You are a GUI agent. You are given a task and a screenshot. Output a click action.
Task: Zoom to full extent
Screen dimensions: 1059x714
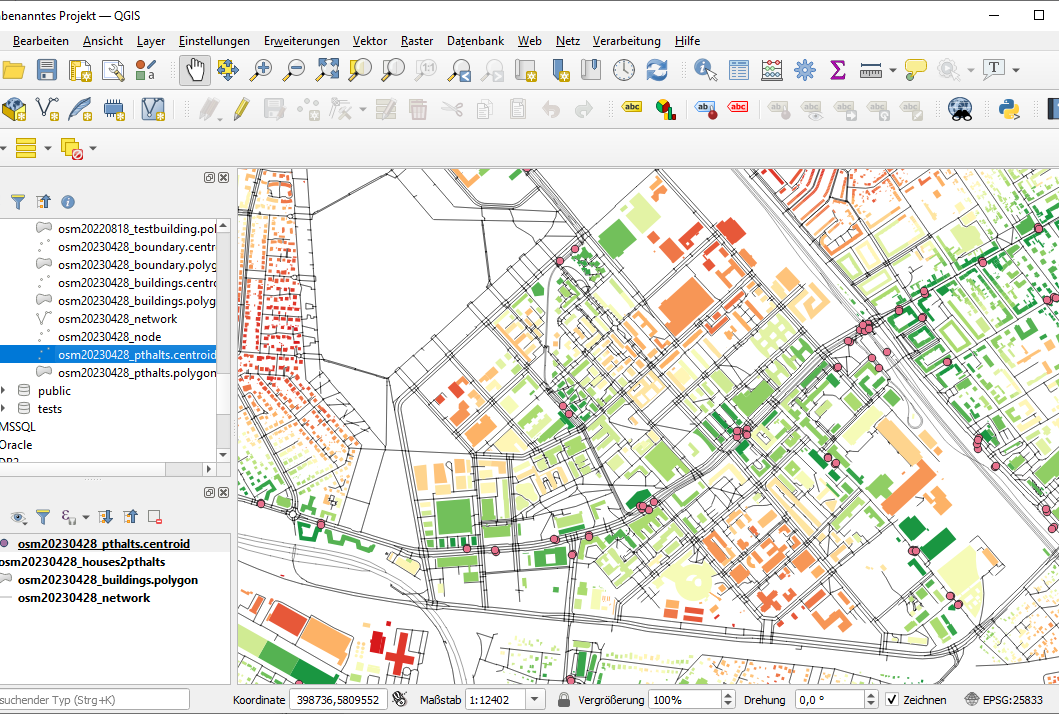[x=327, y=70]
